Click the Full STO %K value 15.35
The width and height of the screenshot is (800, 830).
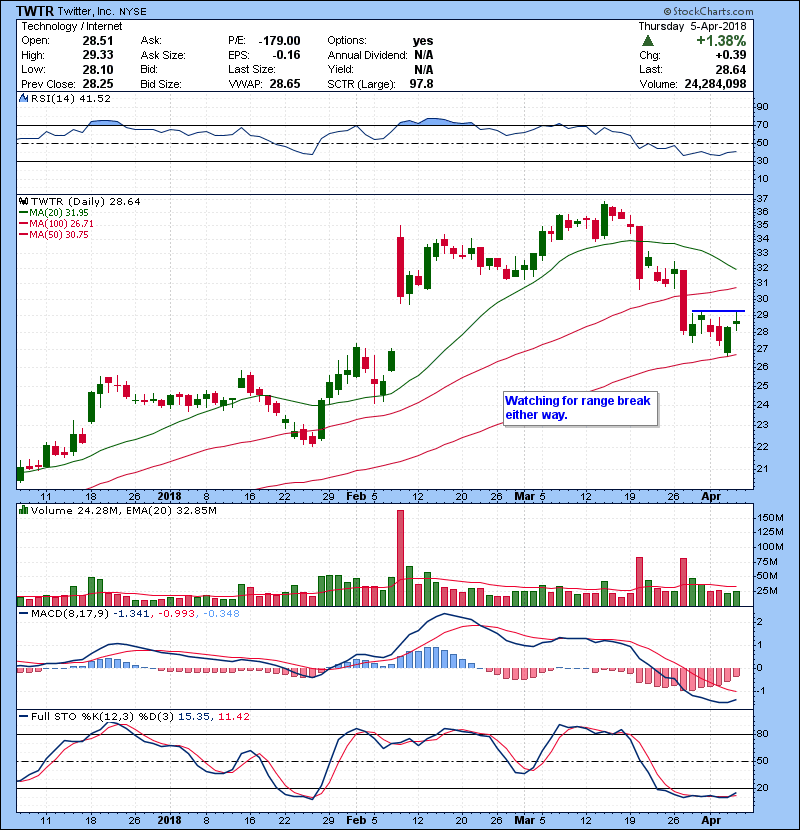click(x=195, y=717)
